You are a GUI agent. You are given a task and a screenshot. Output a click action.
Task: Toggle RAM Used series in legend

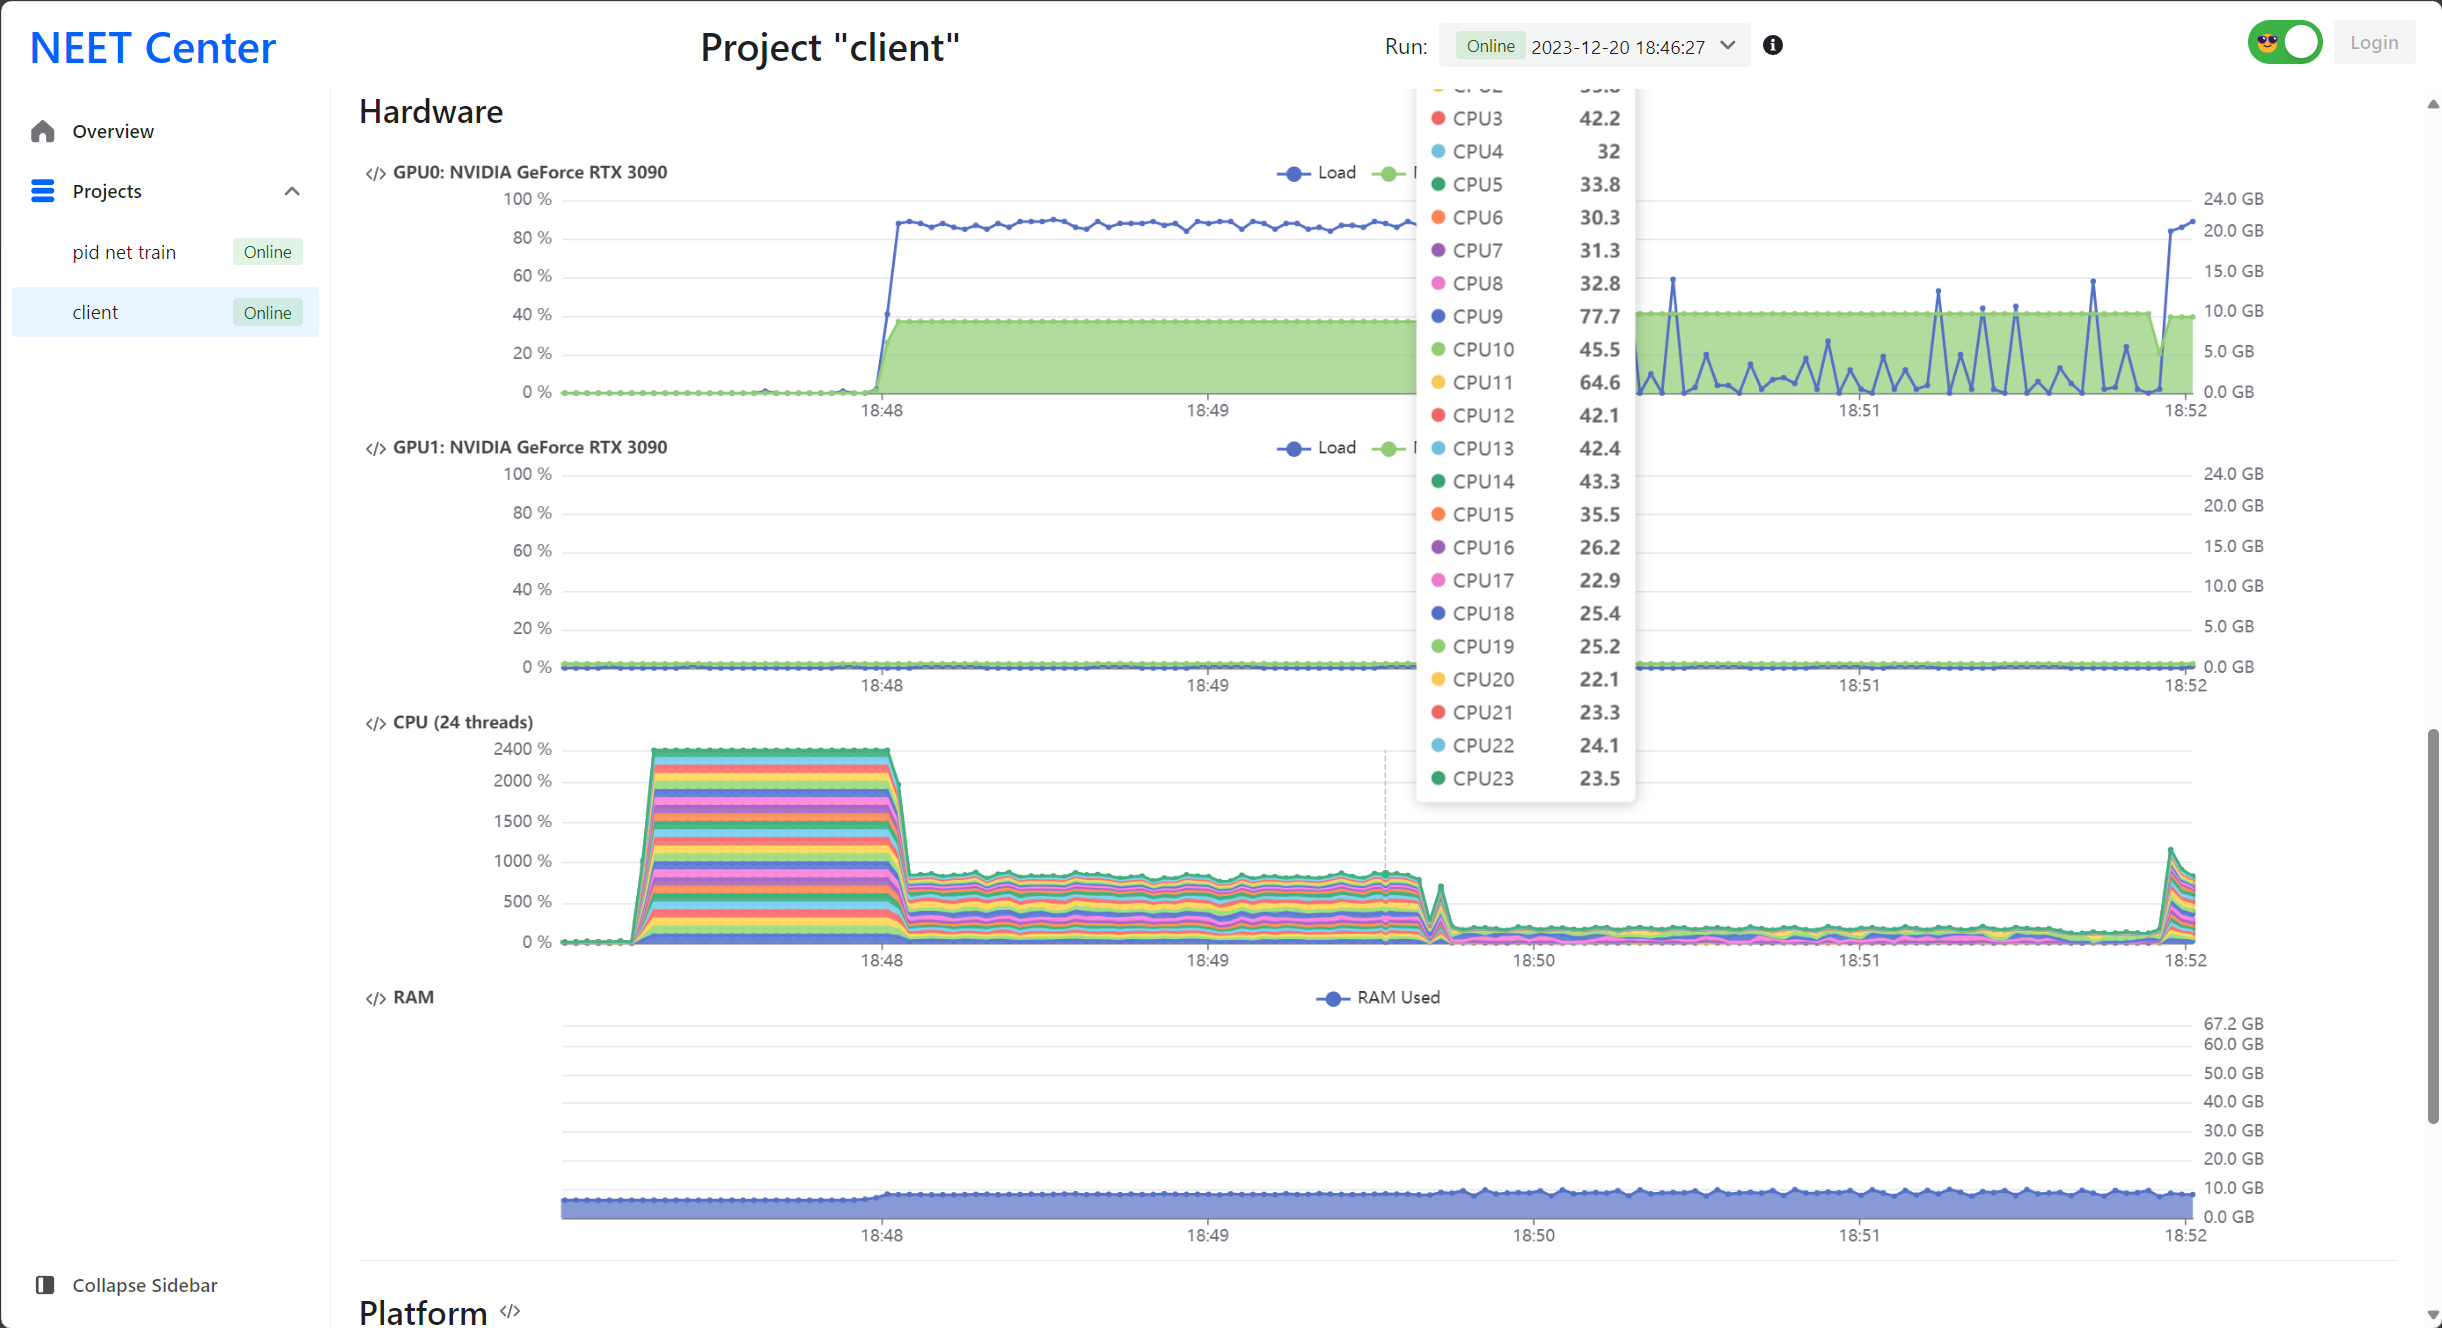(1378, 998)
